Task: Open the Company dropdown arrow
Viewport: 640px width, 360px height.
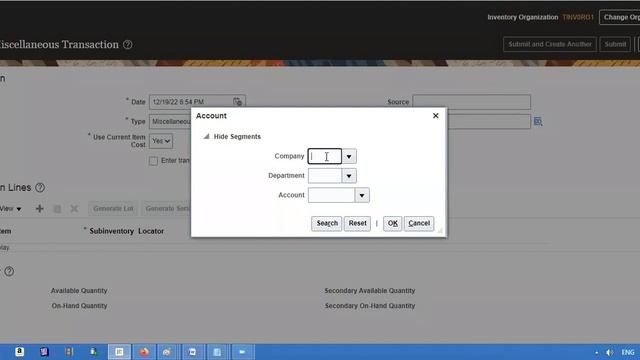Action: point(349,156)
